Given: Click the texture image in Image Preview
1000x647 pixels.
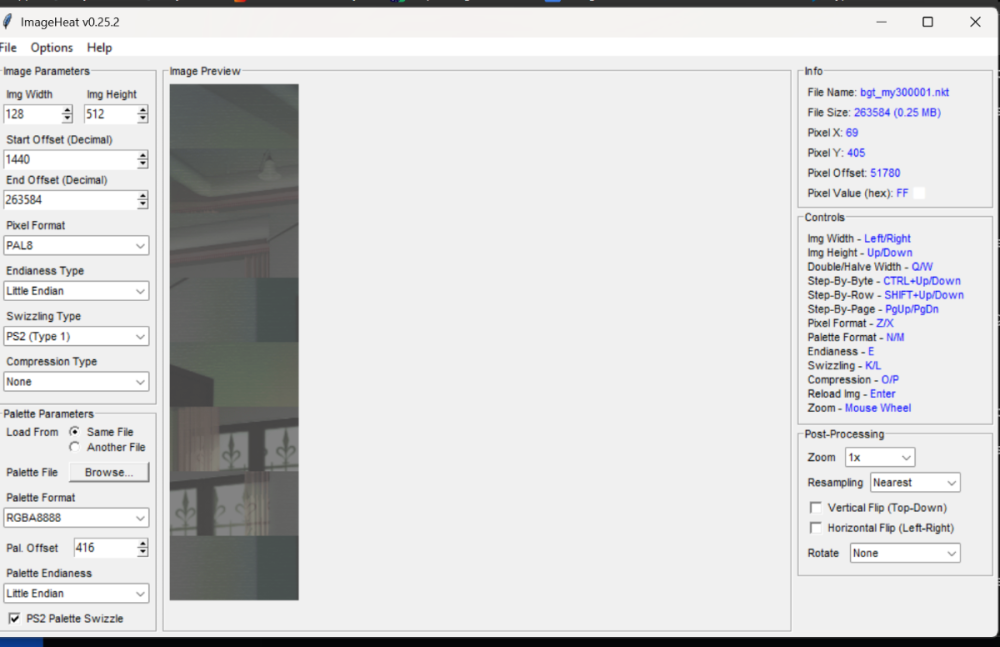Looking at the screenshot, I should tap(234, 342).
